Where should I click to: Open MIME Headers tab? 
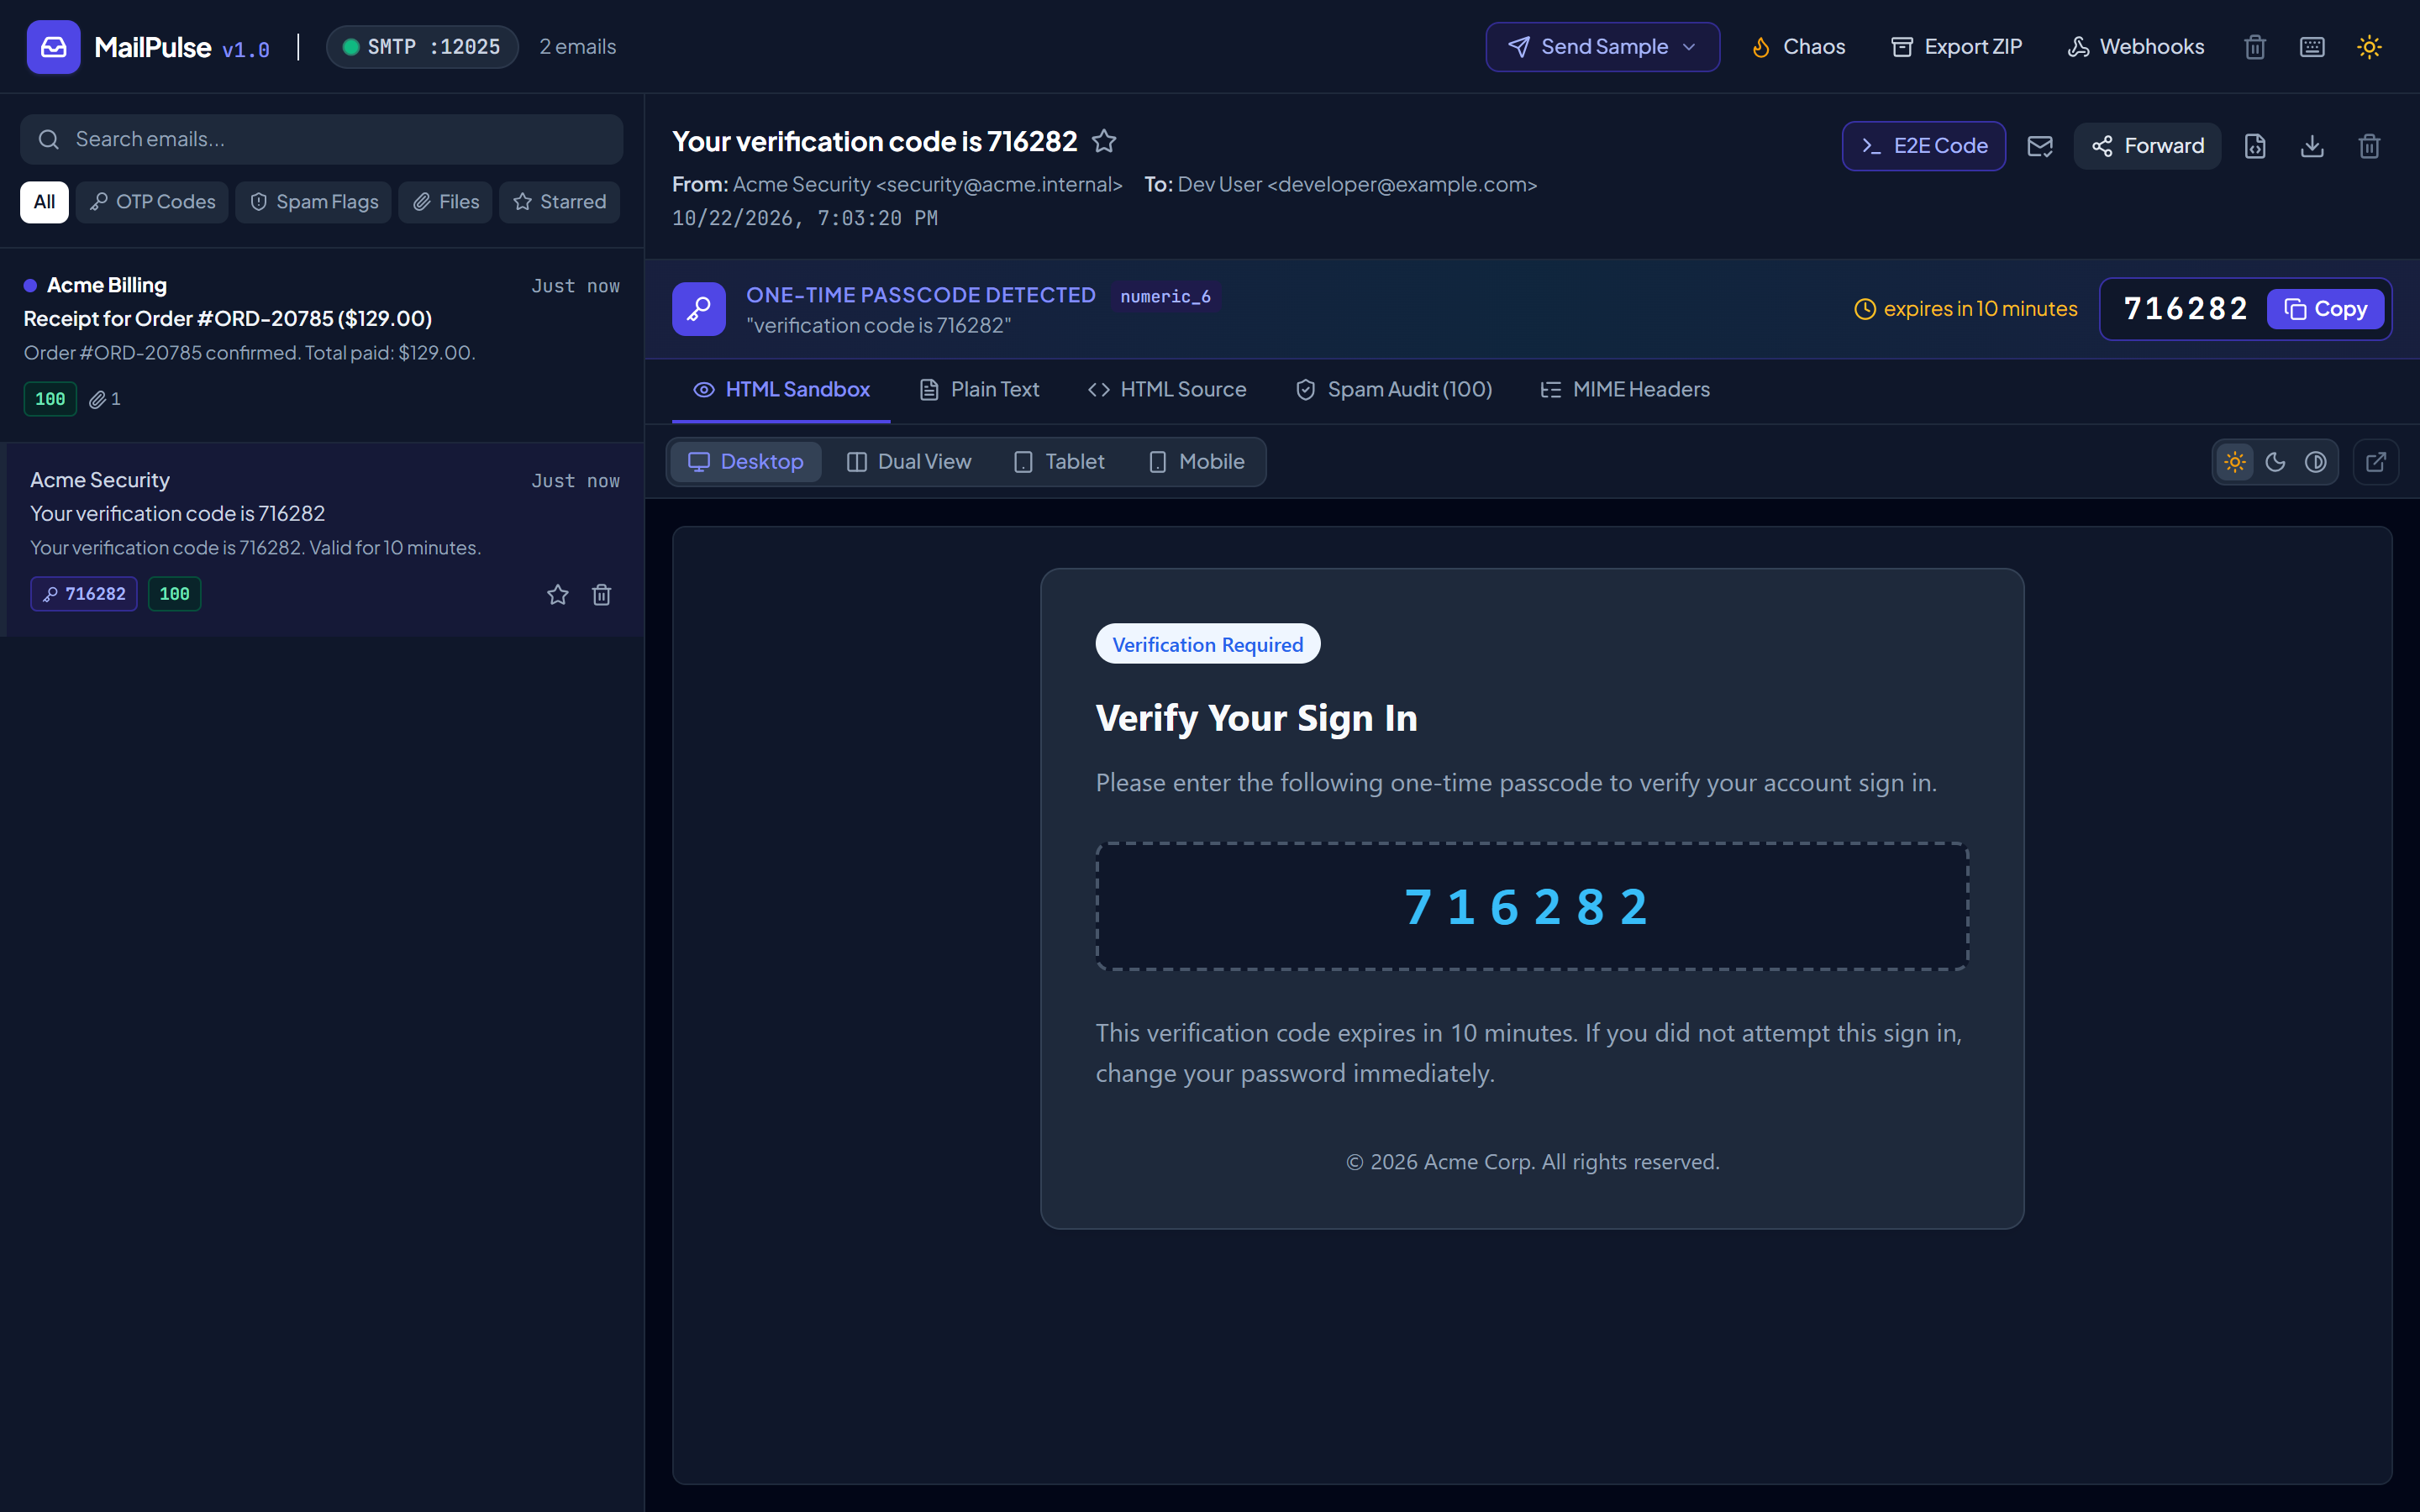pos(1625,390)
